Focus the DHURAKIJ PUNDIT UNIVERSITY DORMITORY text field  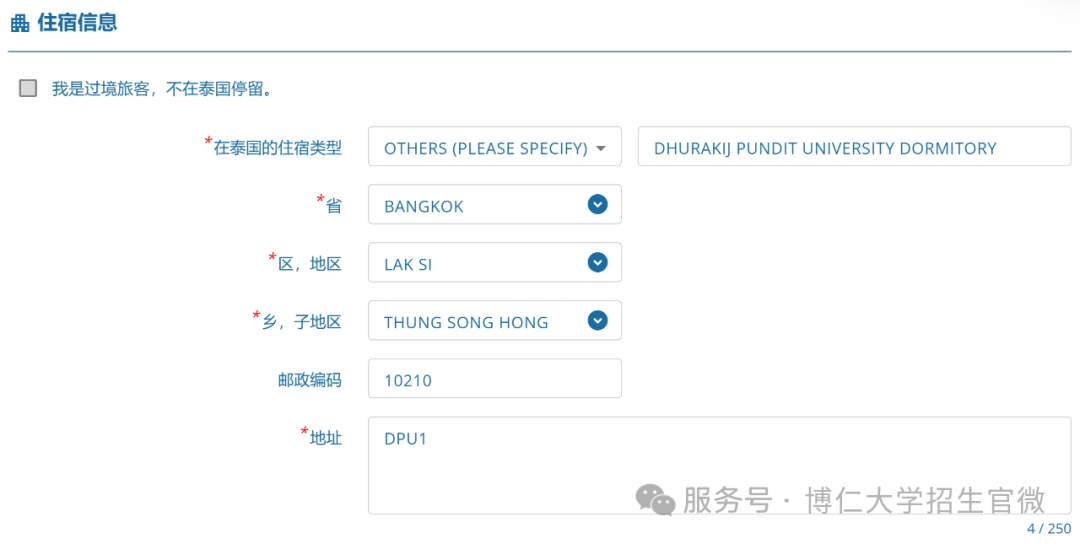click(x=854, y=146)
